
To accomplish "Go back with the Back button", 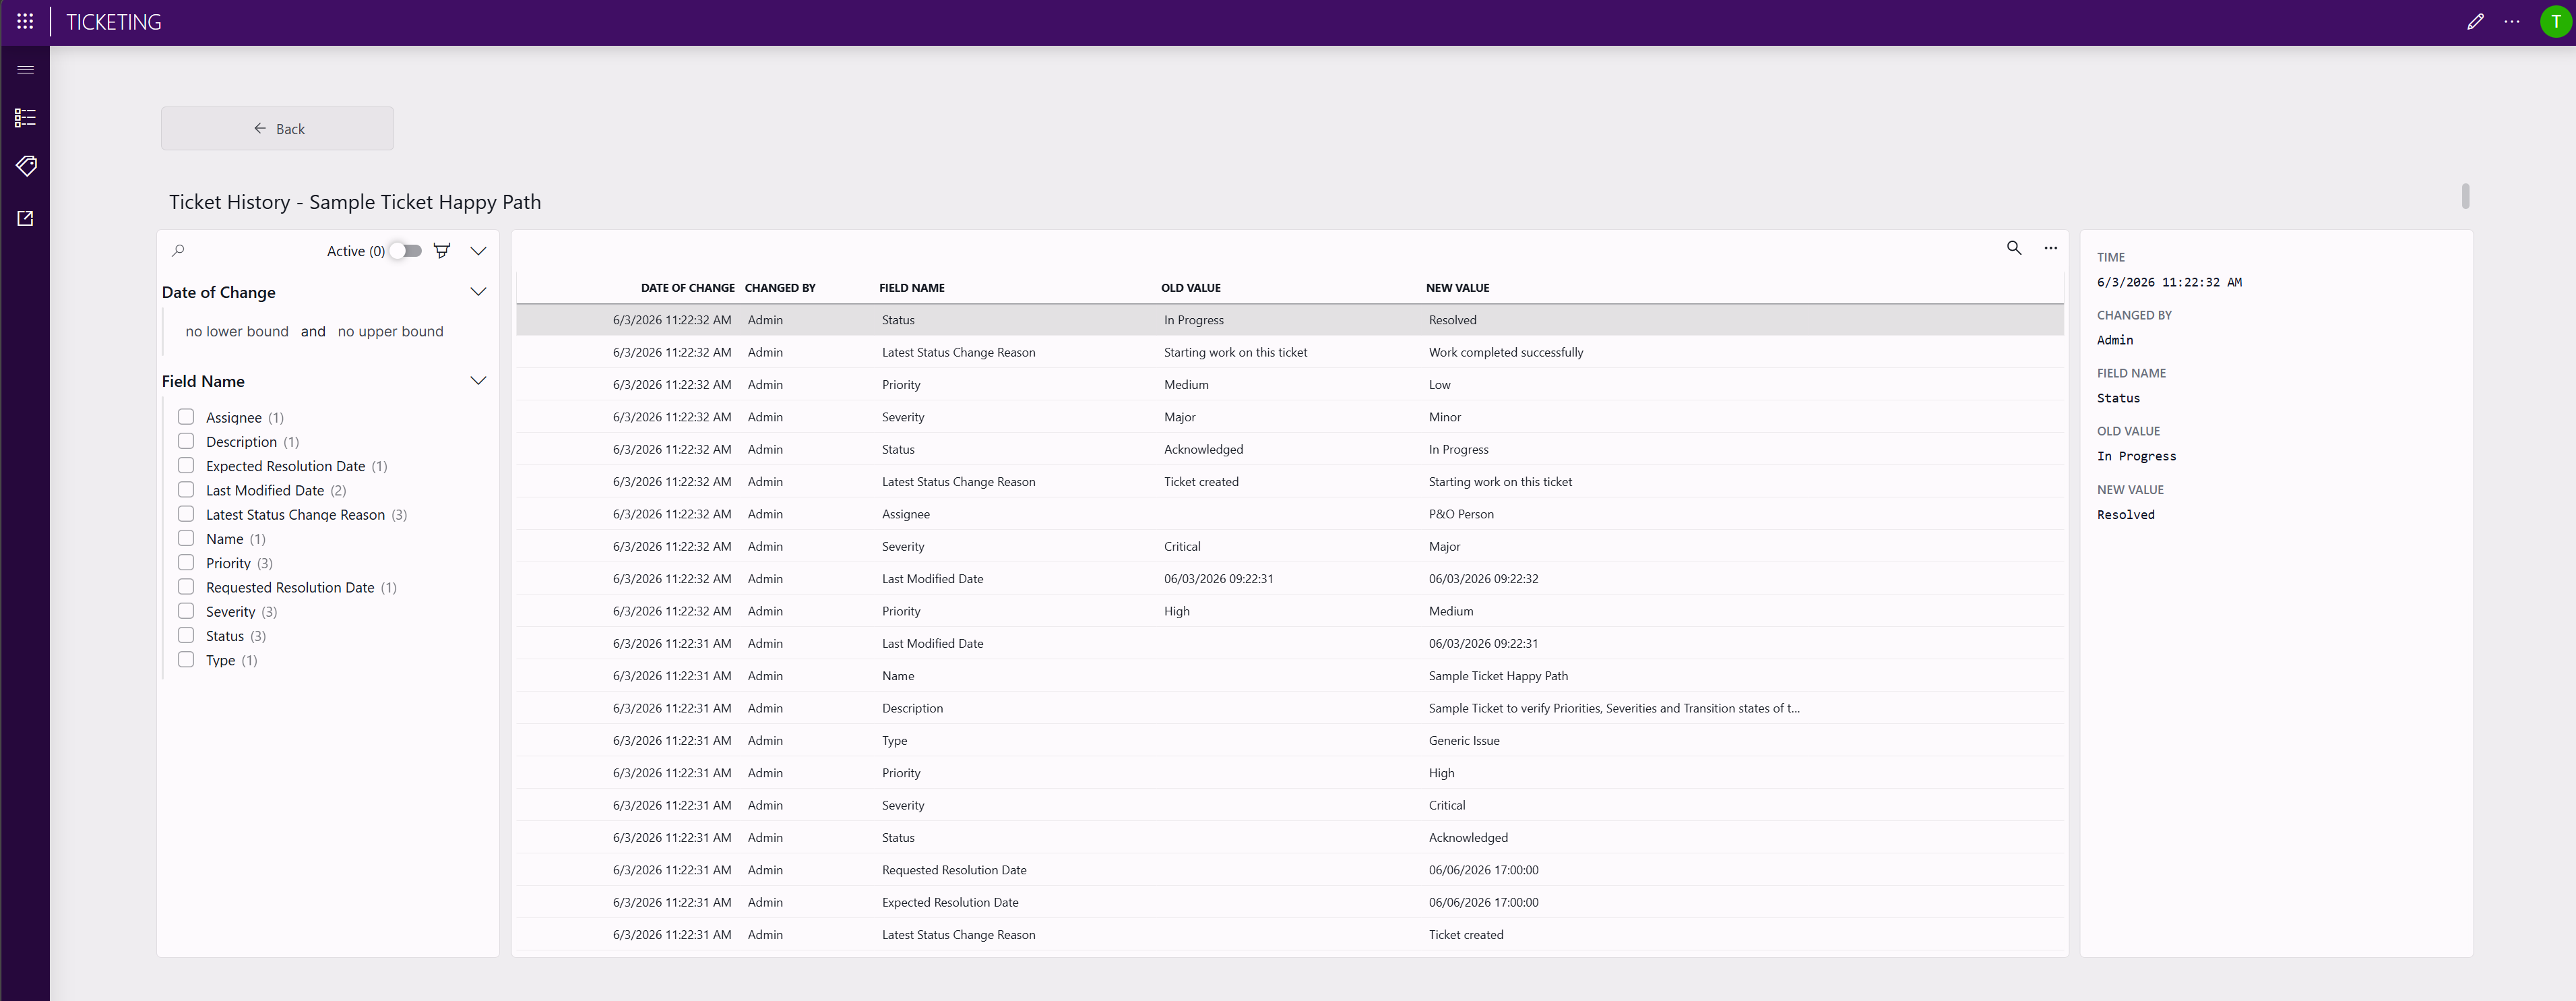I will (x=277, y=128).
